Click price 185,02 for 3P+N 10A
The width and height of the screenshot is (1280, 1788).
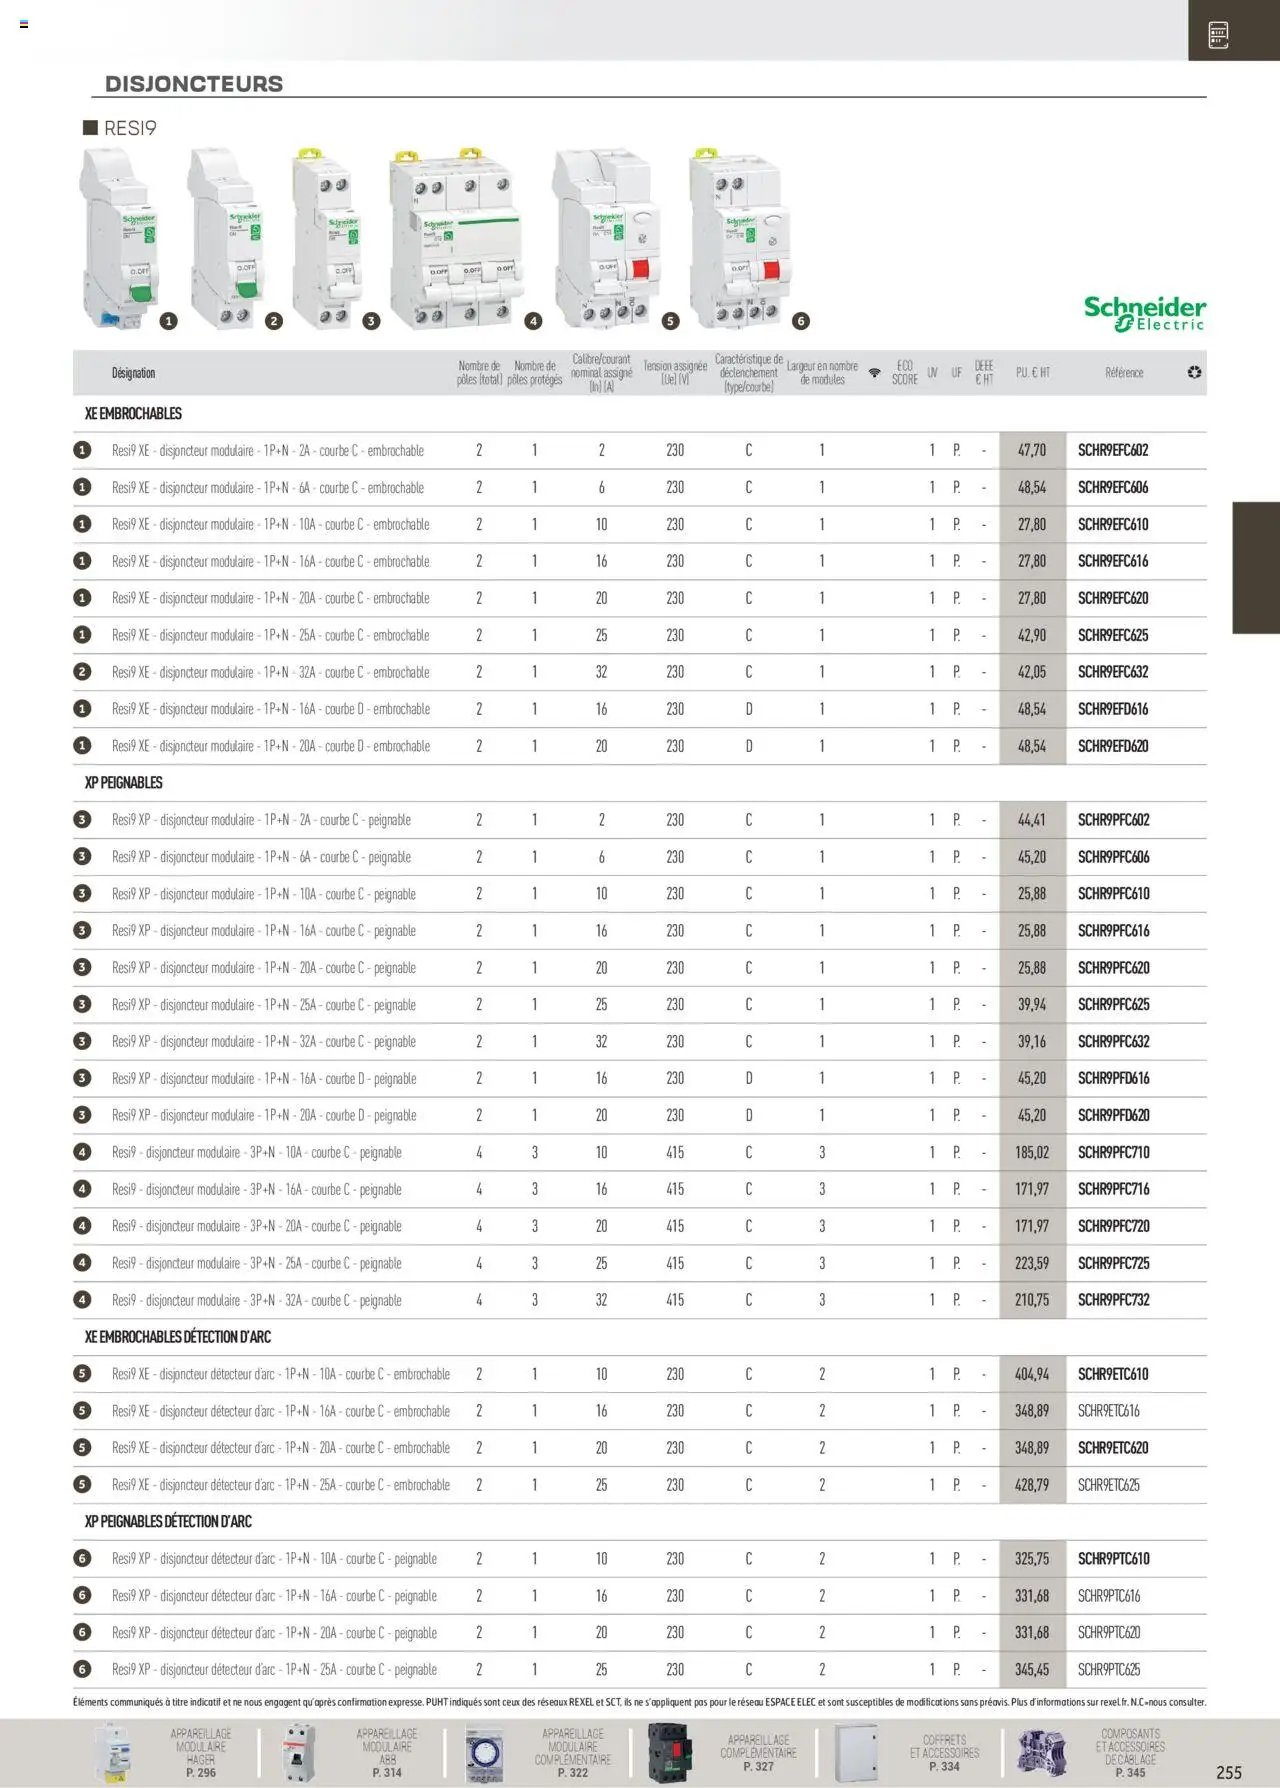[1032, 1153]
